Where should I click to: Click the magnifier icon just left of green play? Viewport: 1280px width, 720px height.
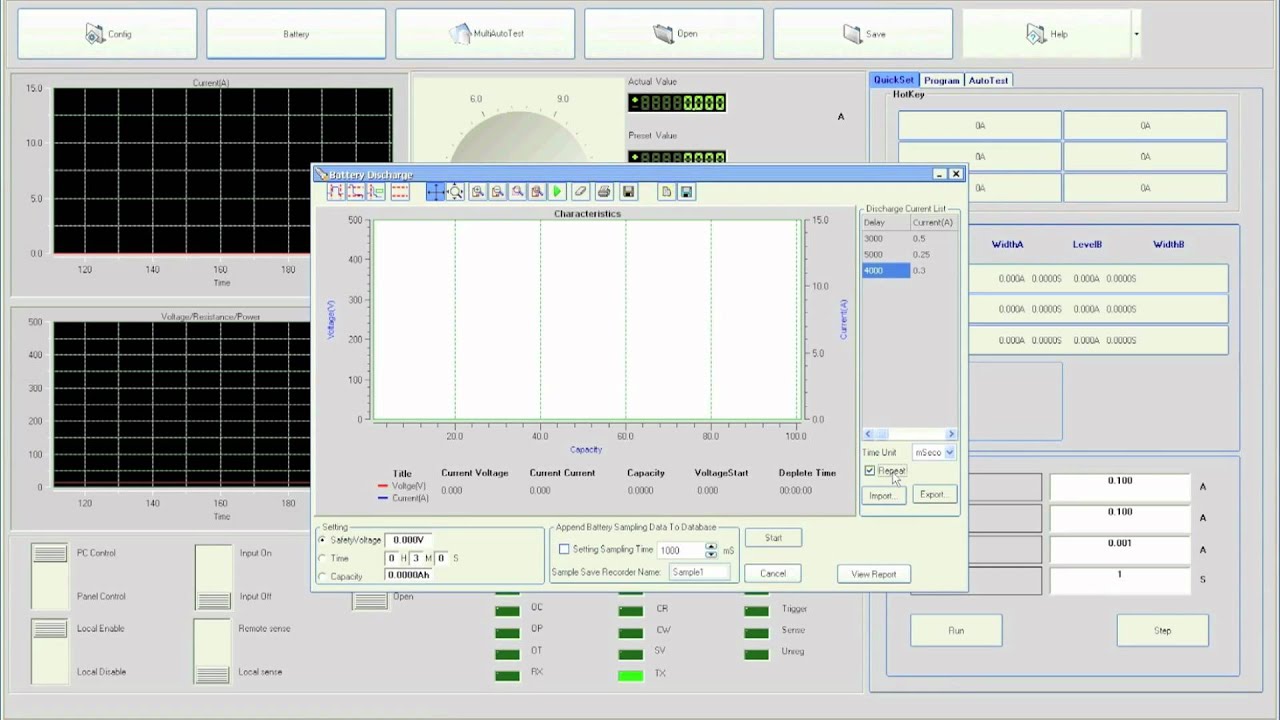pos(537,192)
